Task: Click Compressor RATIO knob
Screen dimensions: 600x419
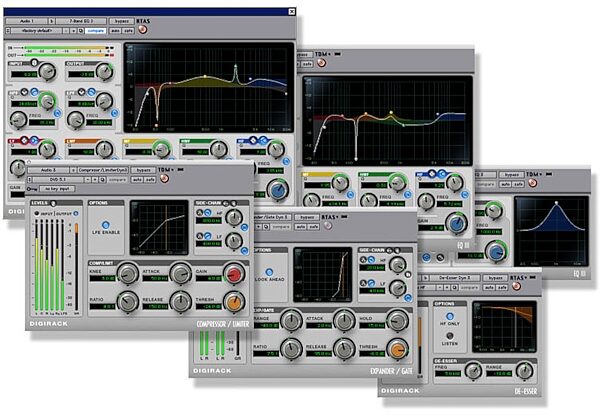Action: [127, 302]
